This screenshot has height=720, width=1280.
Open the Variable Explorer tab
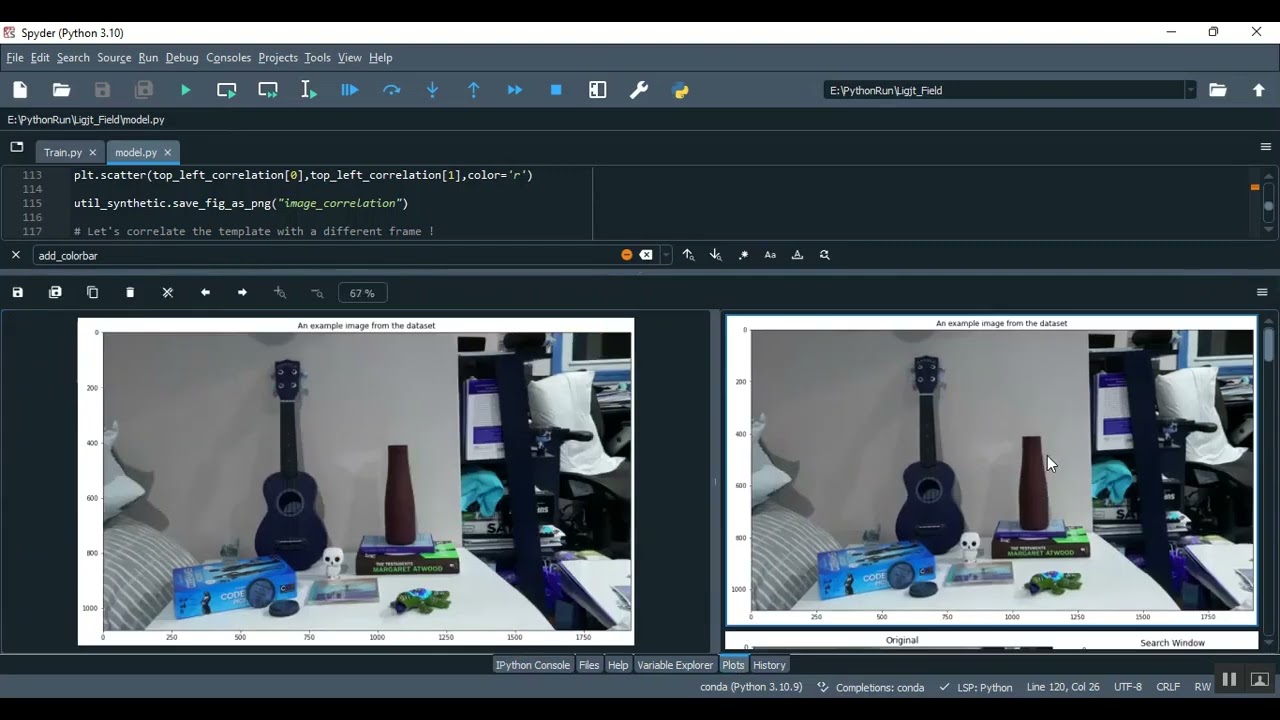[675, 665]
